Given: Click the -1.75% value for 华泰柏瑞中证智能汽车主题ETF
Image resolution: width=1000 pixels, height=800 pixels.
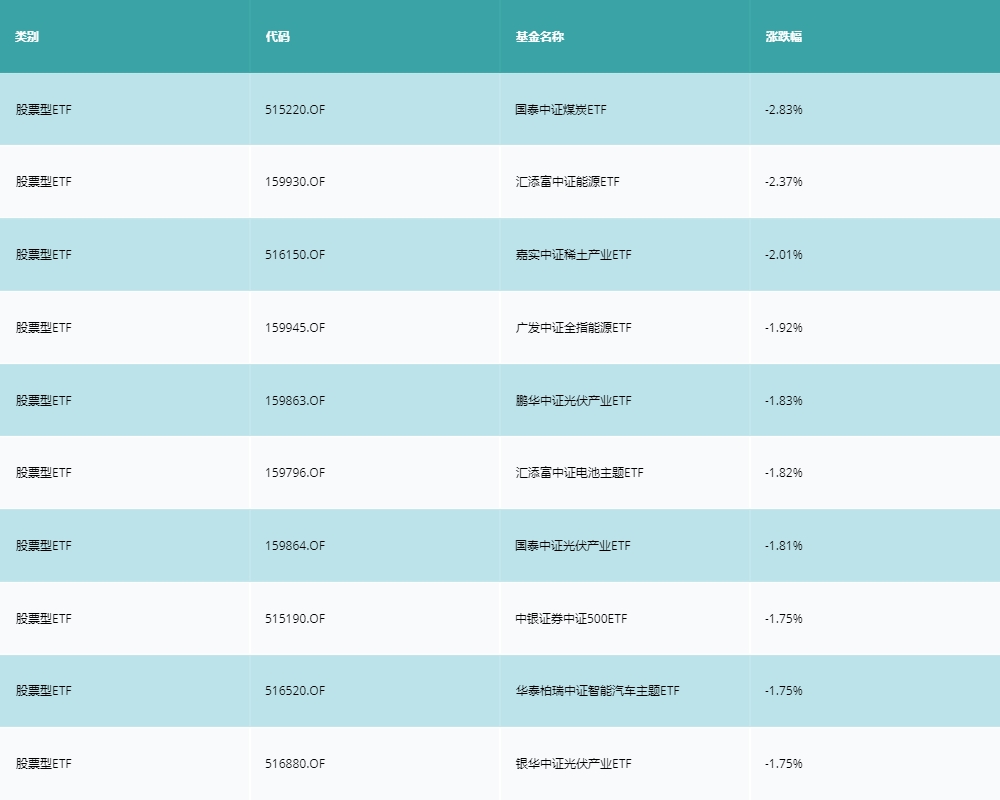Looking at the screenshot, I should 784,691.
